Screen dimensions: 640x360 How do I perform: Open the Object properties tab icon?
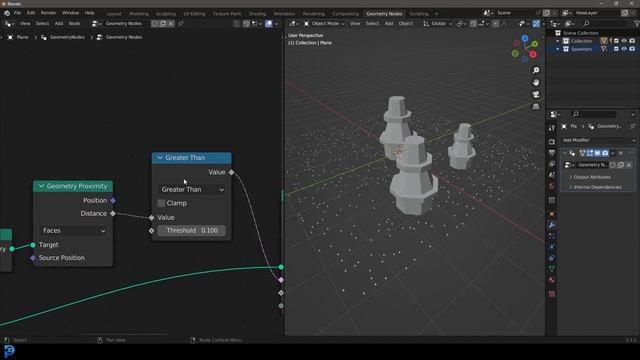[552, 214]
